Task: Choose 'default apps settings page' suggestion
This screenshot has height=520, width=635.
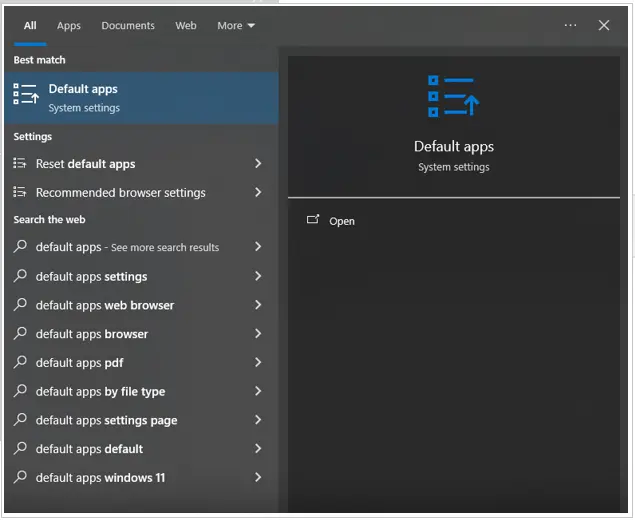Action: [141, 420]
